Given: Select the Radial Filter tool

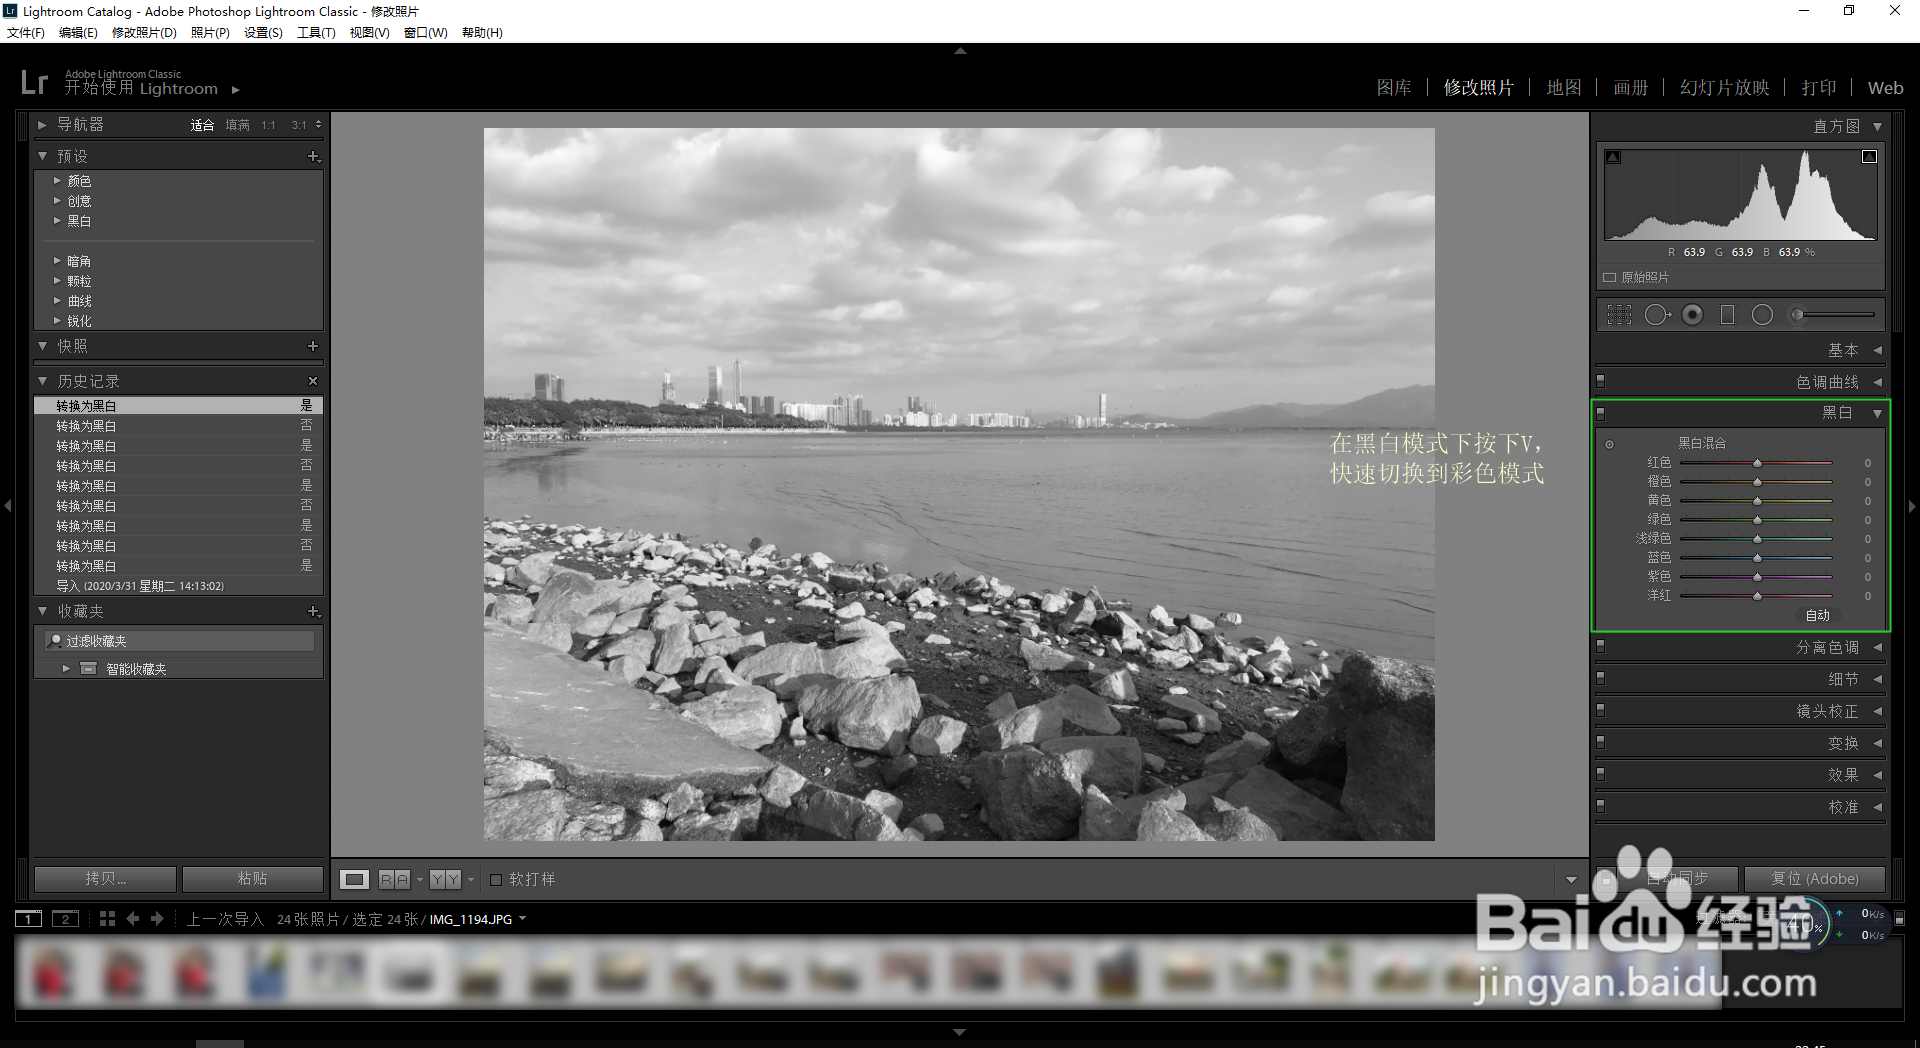Looking at the screenshot, I should click(x=1762, y=314).
